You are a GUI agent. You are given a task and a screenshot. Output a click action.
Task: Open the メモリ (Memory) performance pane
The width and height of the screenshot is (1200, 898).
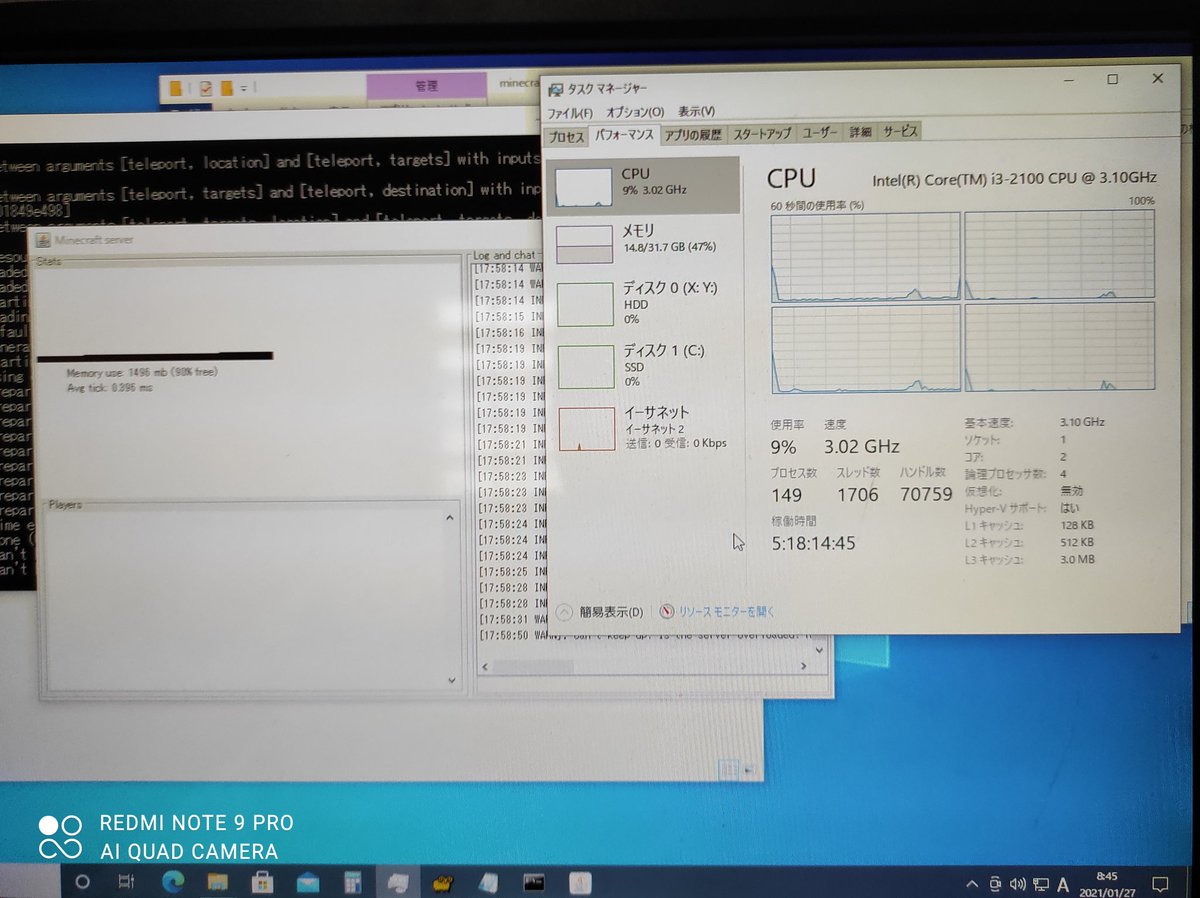(x=640, y=240)
